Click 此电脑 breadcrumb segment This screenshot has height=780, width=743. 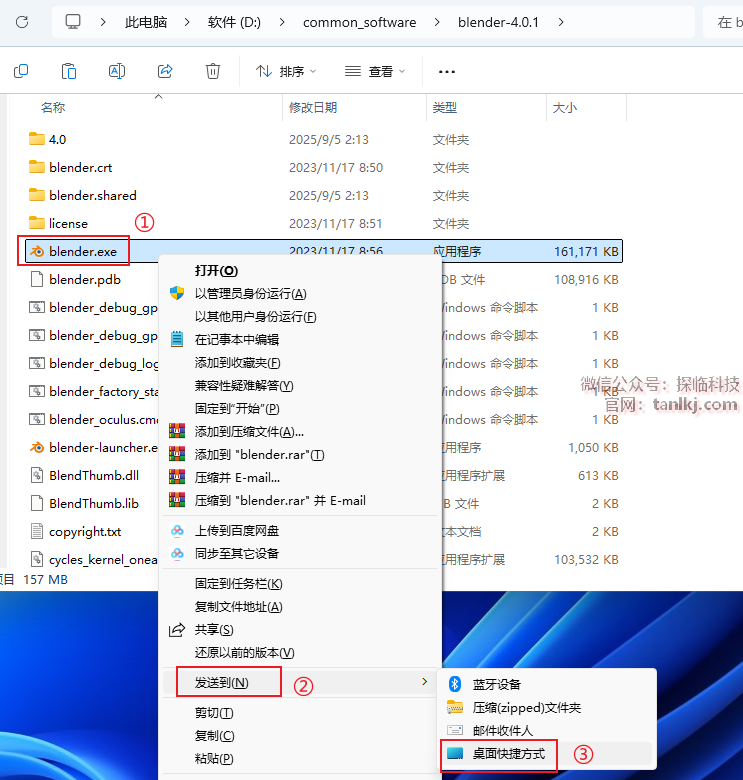[146, 22]
